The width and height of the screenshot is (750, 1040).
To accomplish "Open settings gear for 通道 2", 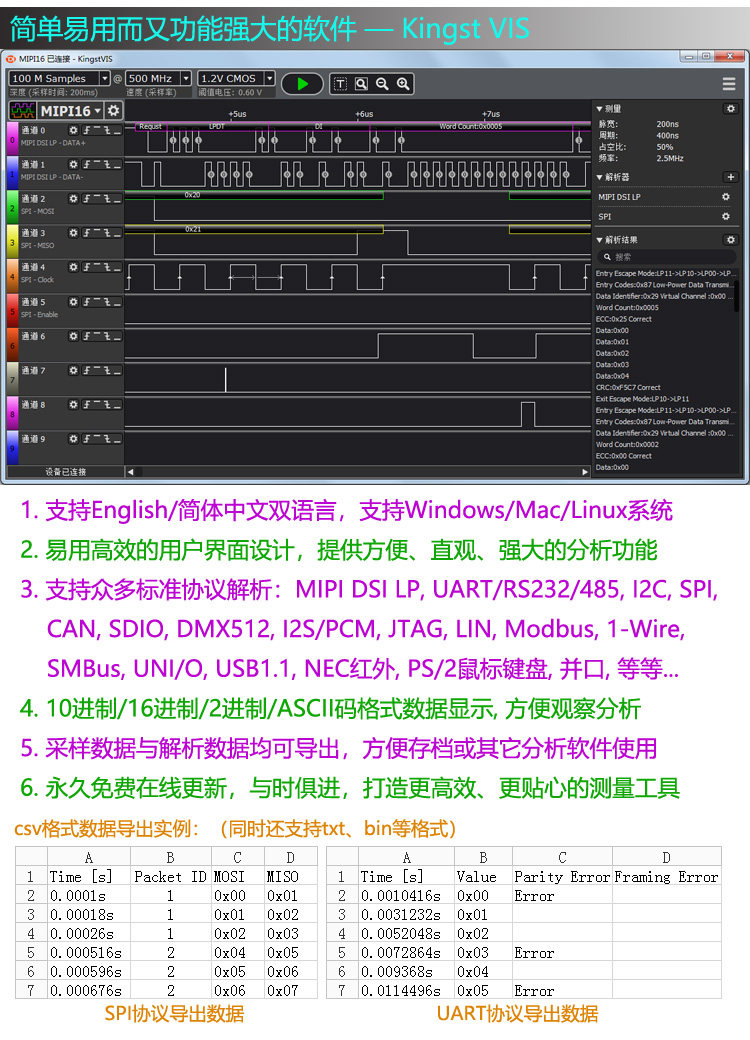I will (x=74, y=199).
